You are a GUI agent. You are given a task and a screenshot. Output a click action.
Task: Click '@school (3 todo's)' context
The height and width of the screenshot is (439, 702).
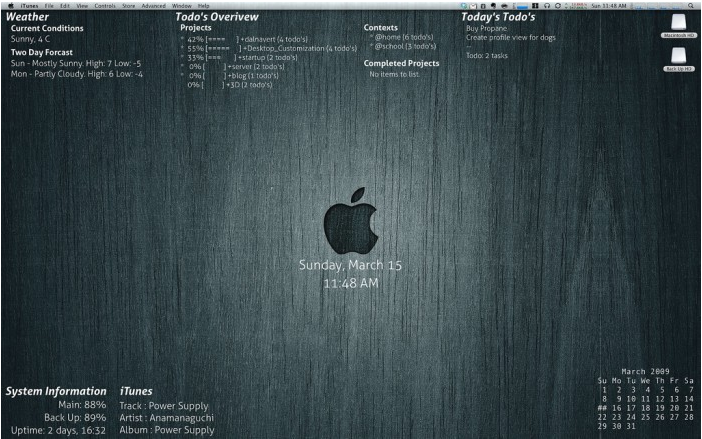click(403, 46)
